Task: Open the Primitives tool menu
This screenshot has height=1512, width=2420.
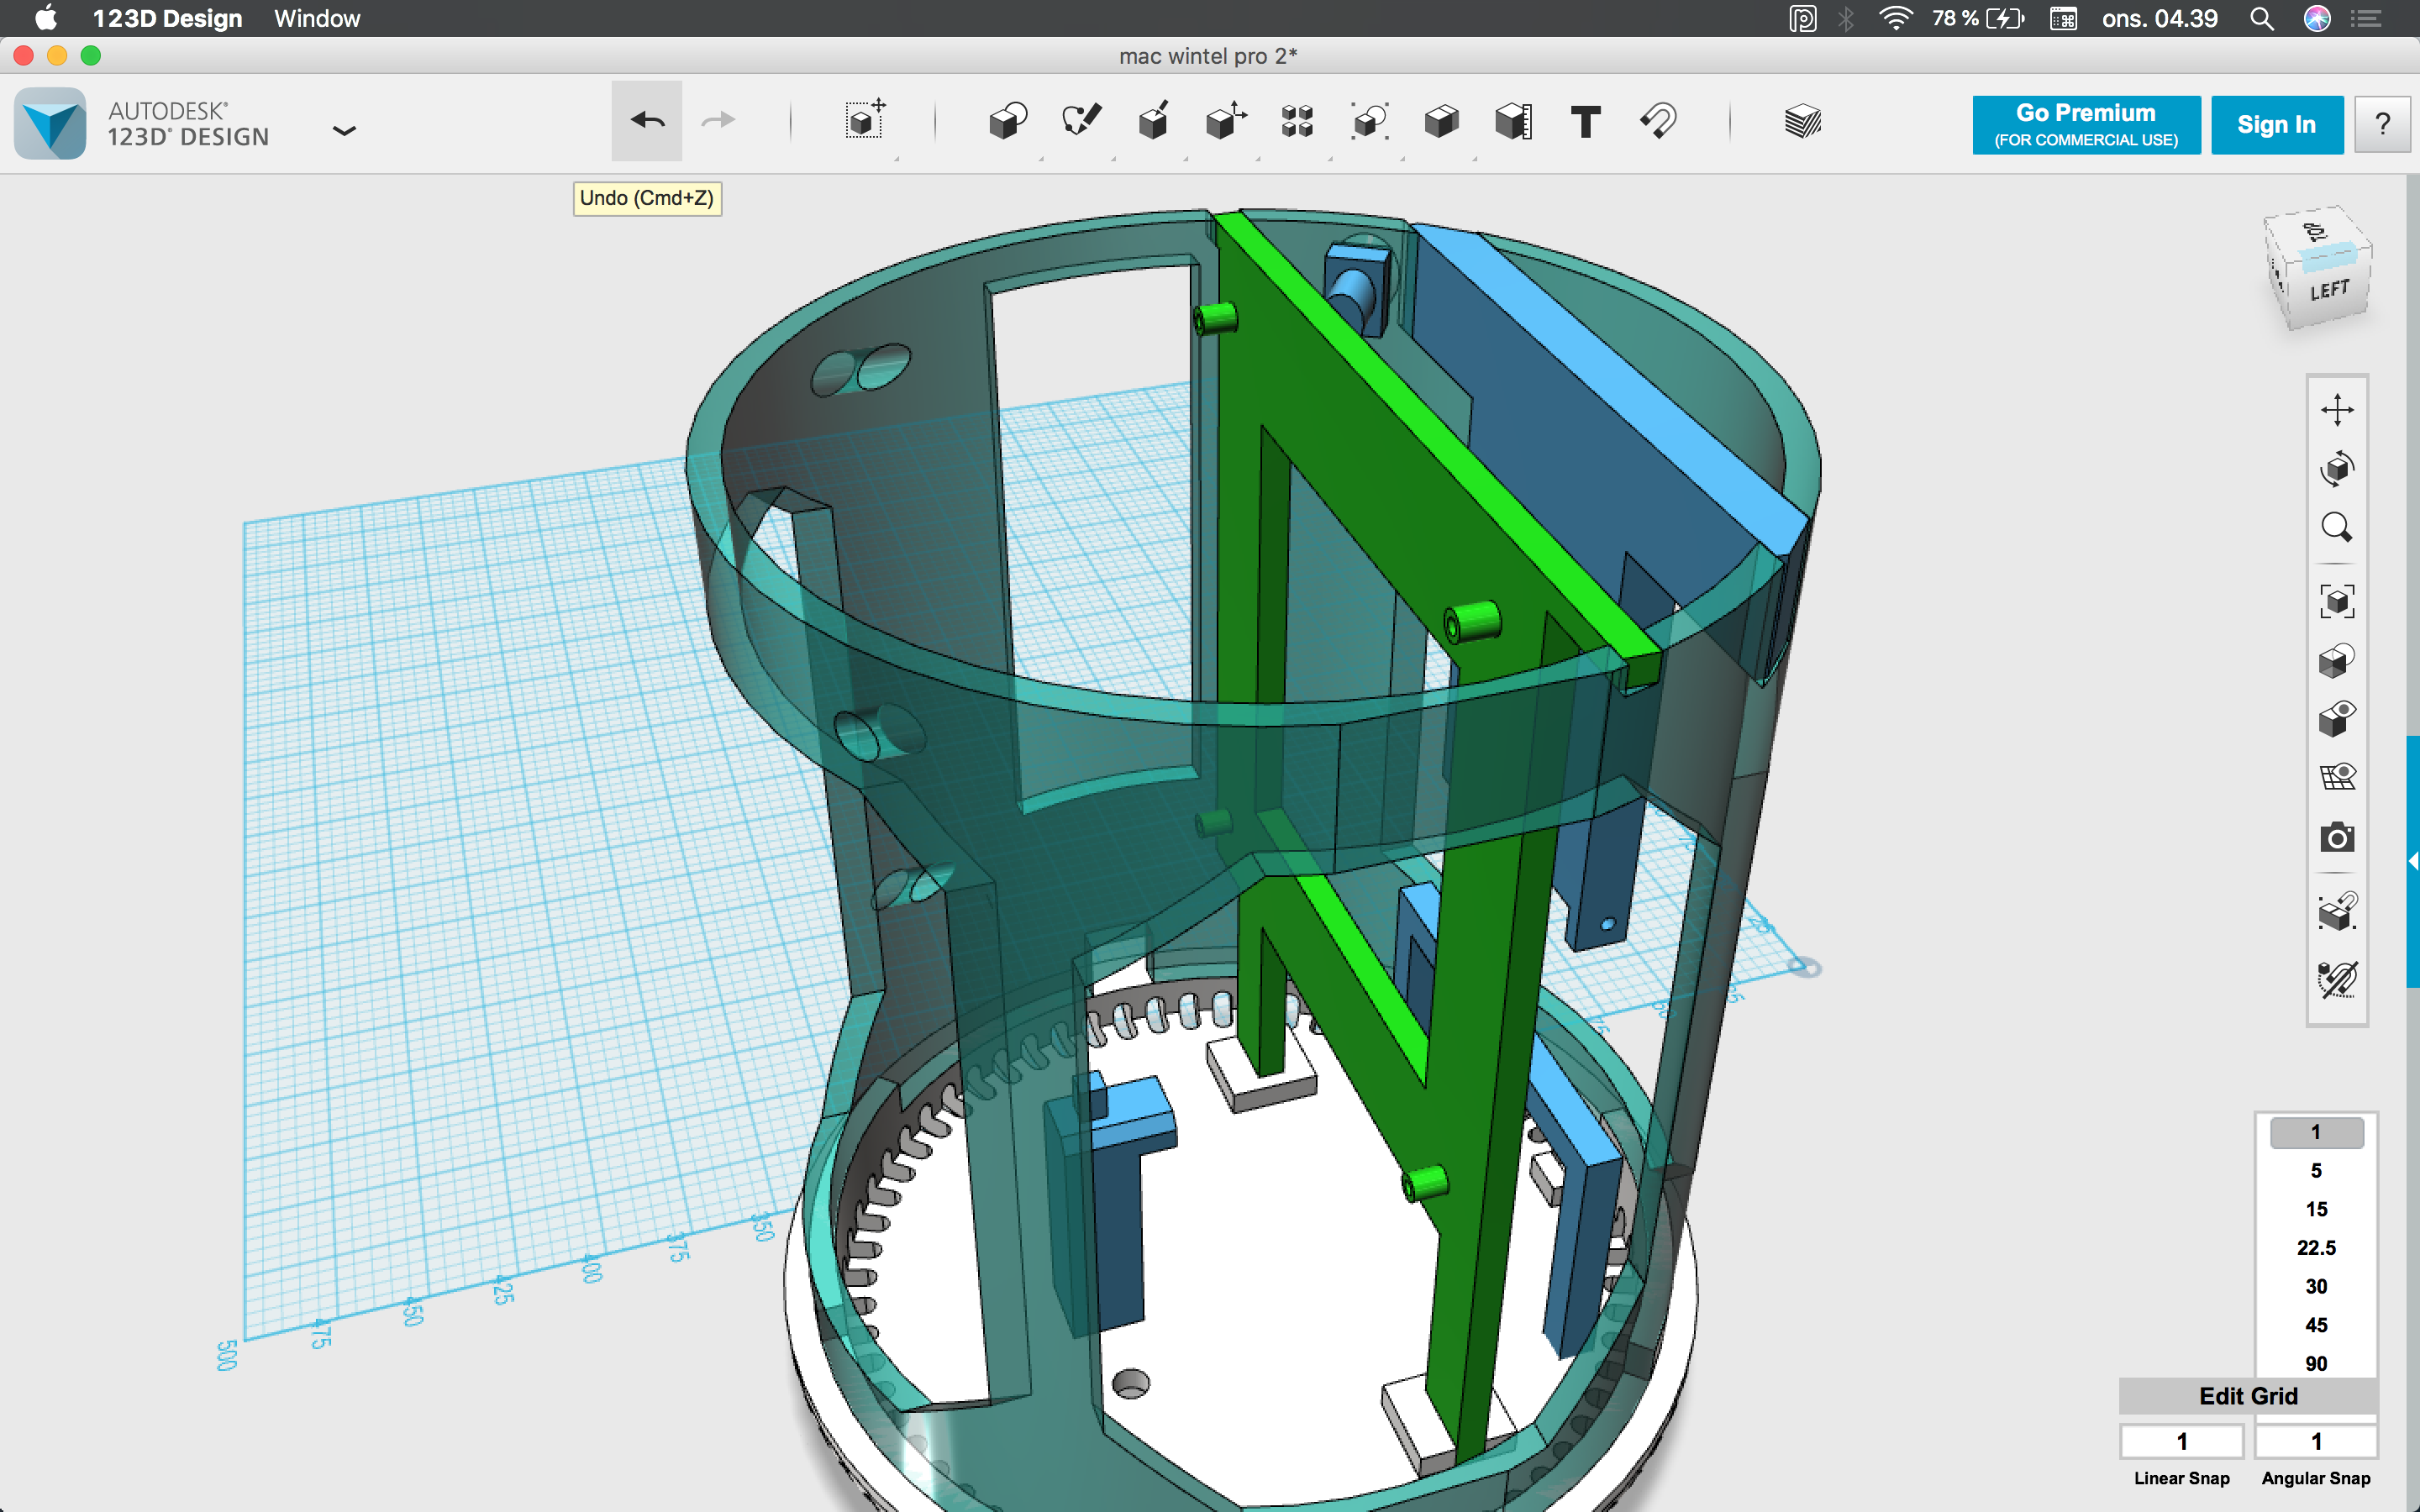Action: pos(1008,121)
